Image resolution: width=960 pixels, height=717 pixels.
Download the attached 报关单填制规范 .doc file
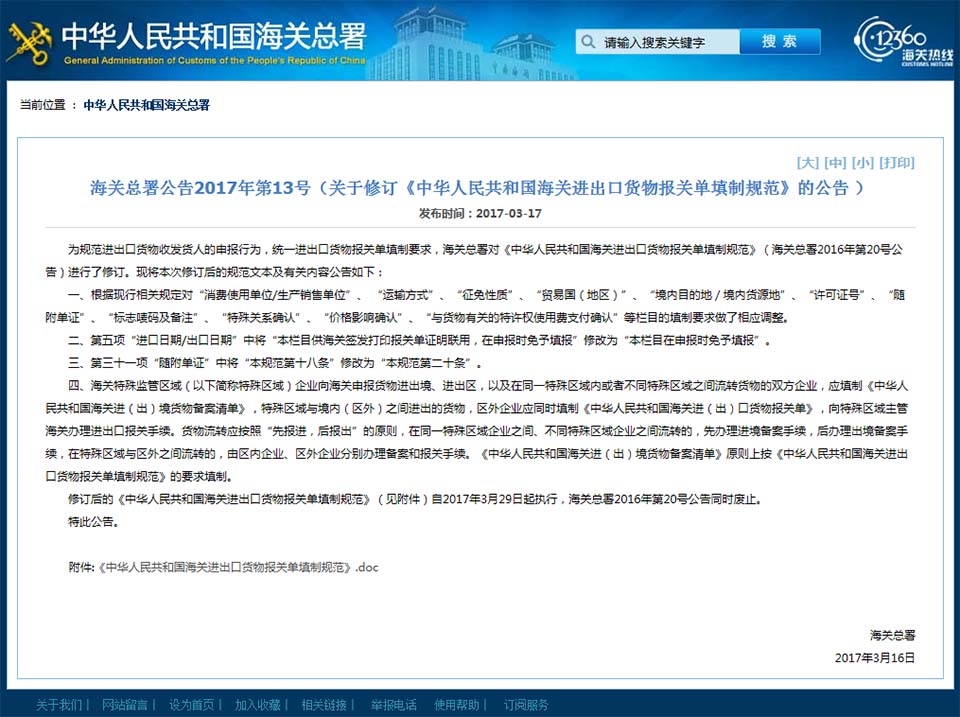coord(237,567)
